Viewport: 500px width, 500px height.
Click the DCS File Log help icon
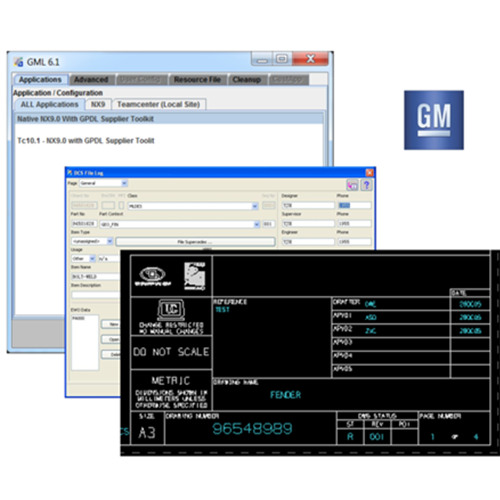coord(366,185)
